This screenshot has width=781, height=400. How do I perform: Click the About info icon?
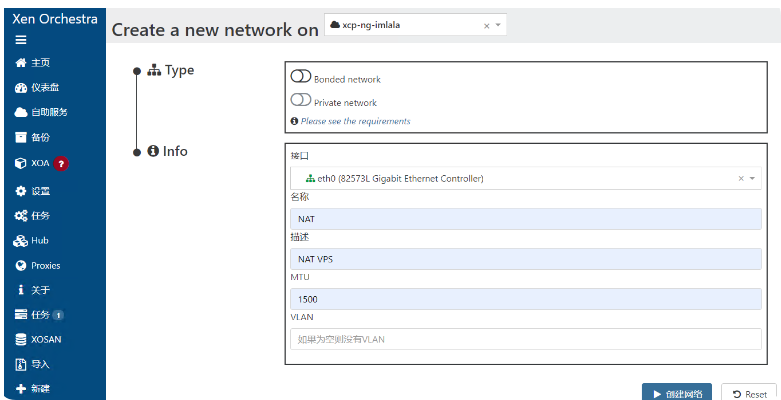point(20,290)
